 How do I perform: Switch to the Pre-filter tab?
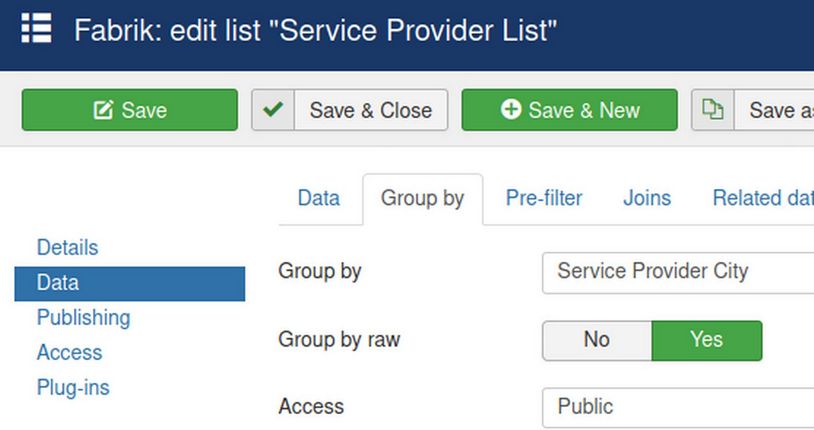point(543,198)
